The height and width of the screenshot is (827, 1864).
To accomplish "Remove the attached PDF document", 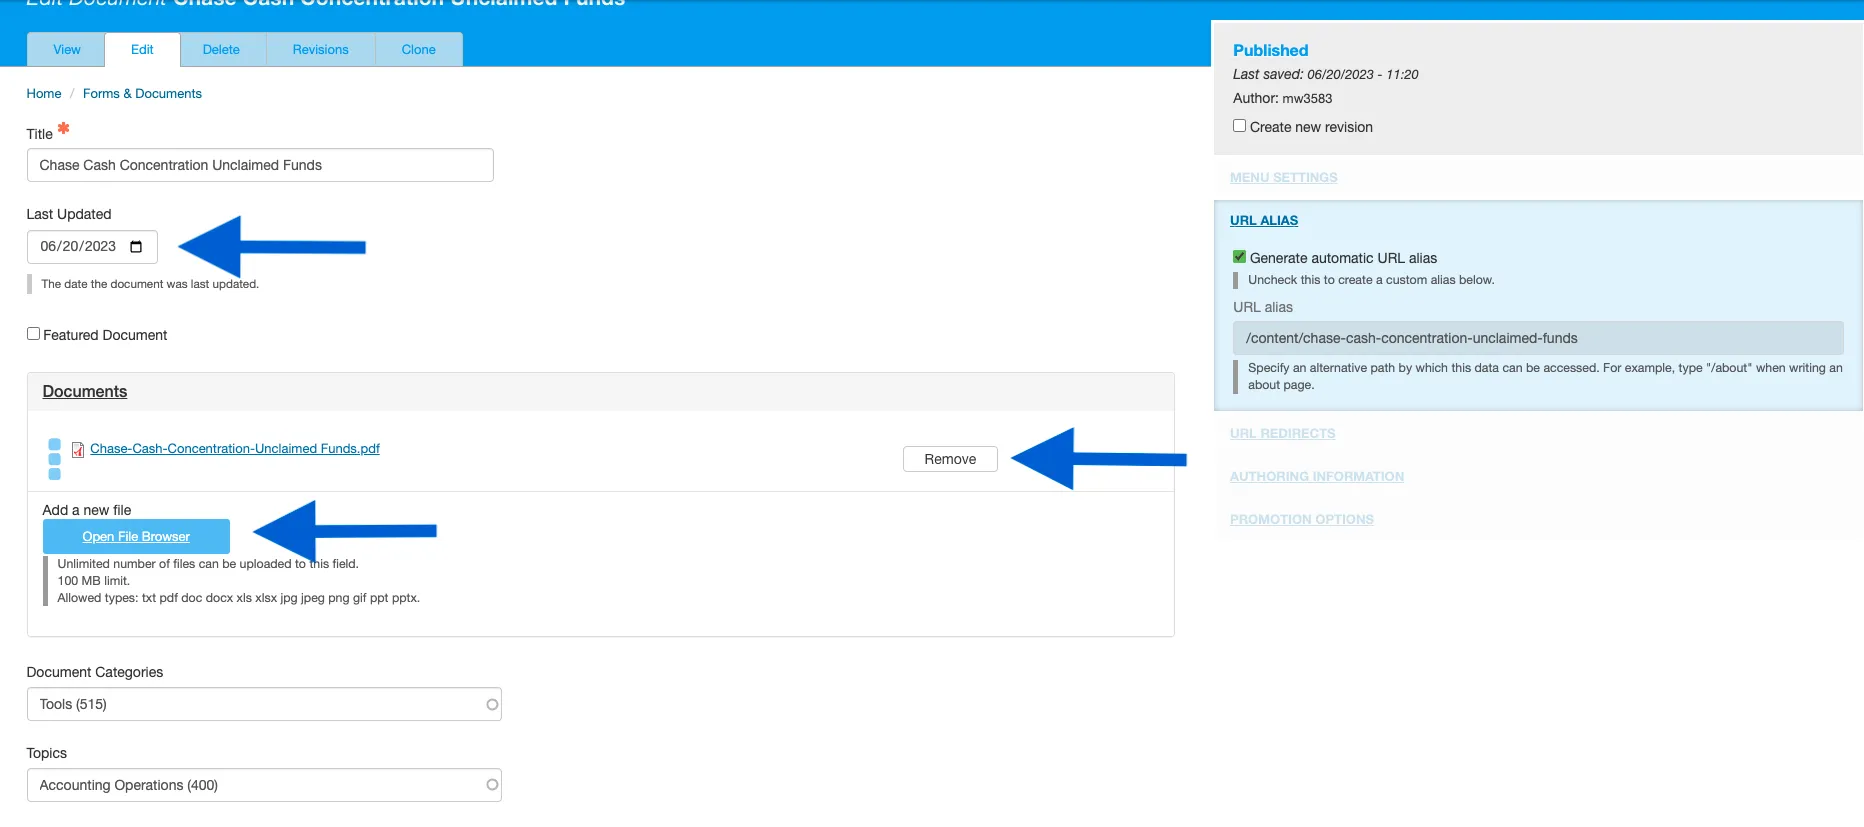I will [950, 459].
